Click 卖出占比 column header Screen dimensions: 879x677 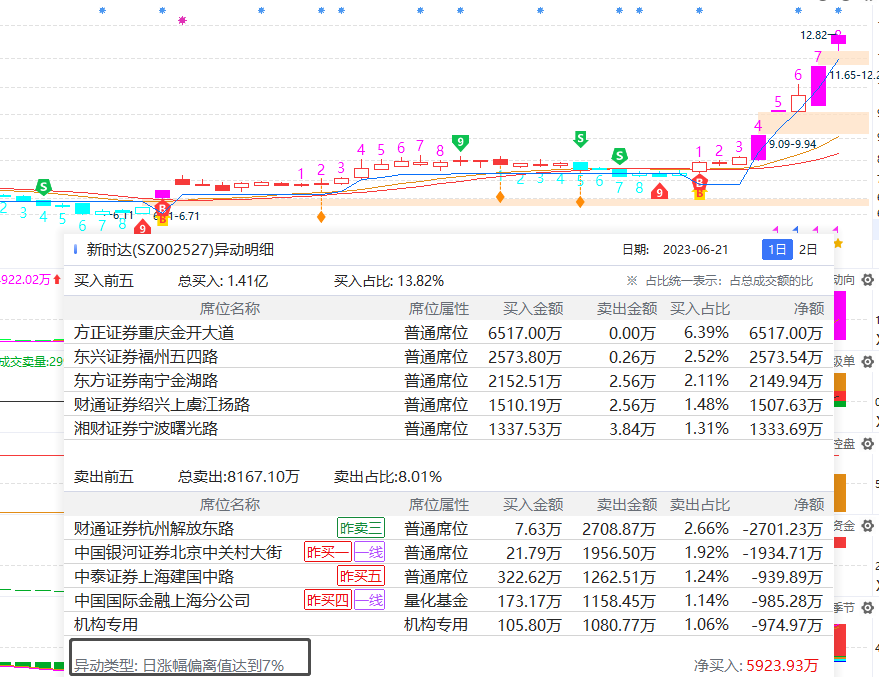(x=700, y=505)
